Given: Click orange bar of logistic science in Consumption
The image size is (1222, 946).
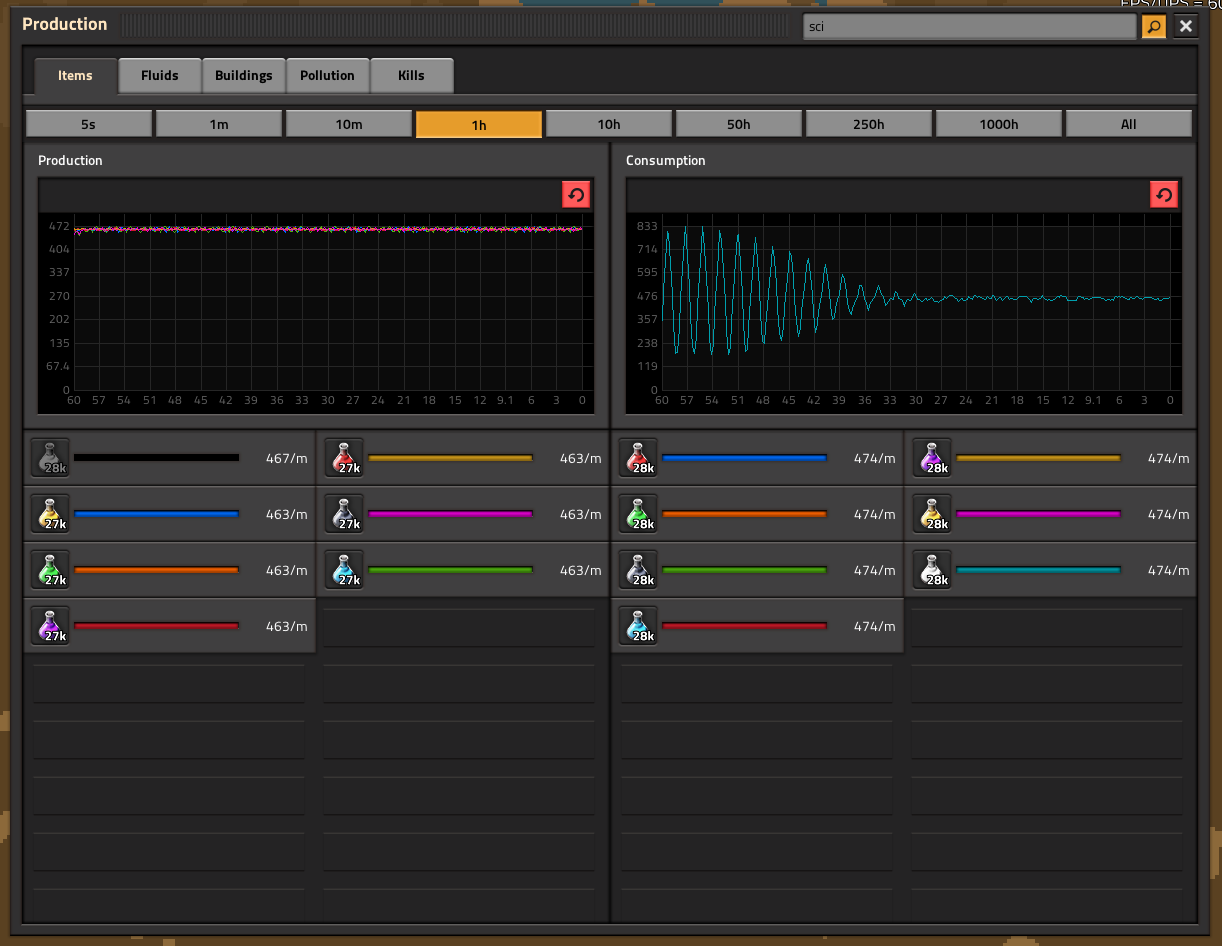Looking at the screenshot, I should (745, 514).
